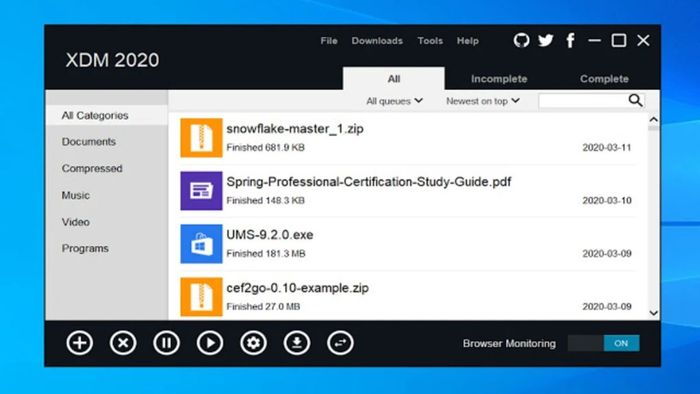
Task: Click the video download arrow icon
Action: 297,343
